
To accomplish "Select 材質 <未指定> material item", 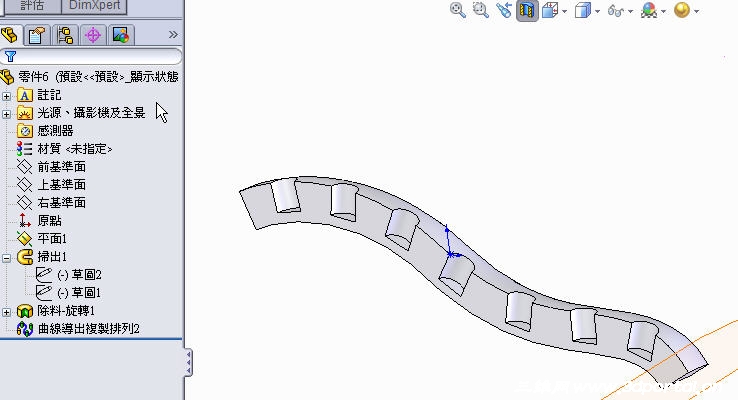I will click(75, 149).
